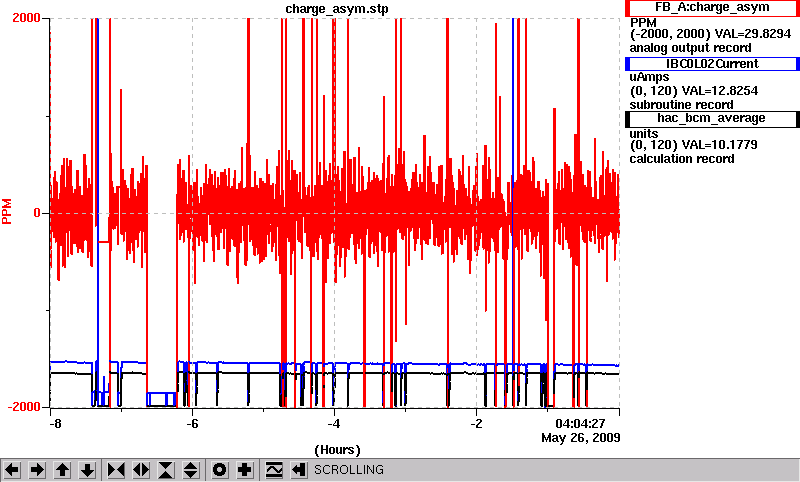Select the IBC0L02Current blue legend entry
The image size is (800, 482).
[x=712, y=64]
